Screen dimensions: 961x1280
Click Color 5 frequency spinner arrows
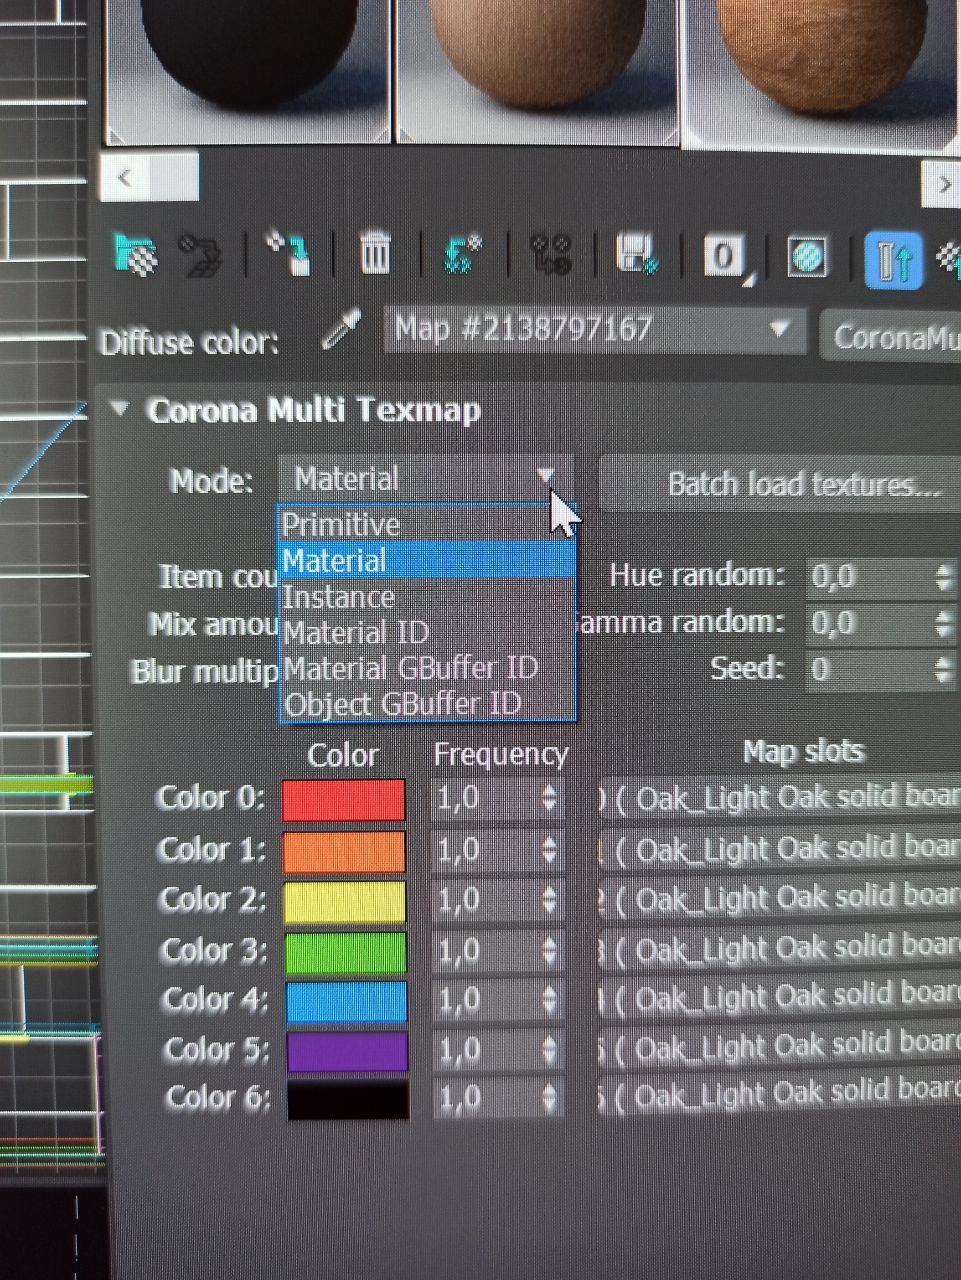click(x=549, y=1049)
